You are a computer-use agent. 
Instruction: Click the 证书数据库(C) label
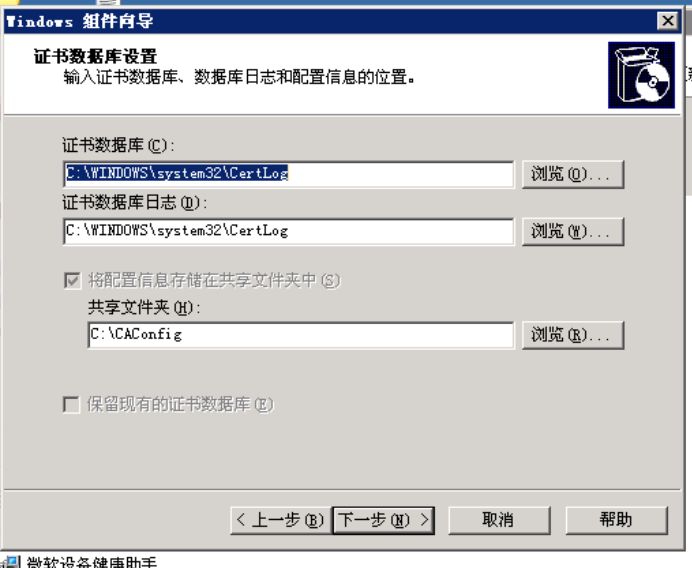pos(118,145)
